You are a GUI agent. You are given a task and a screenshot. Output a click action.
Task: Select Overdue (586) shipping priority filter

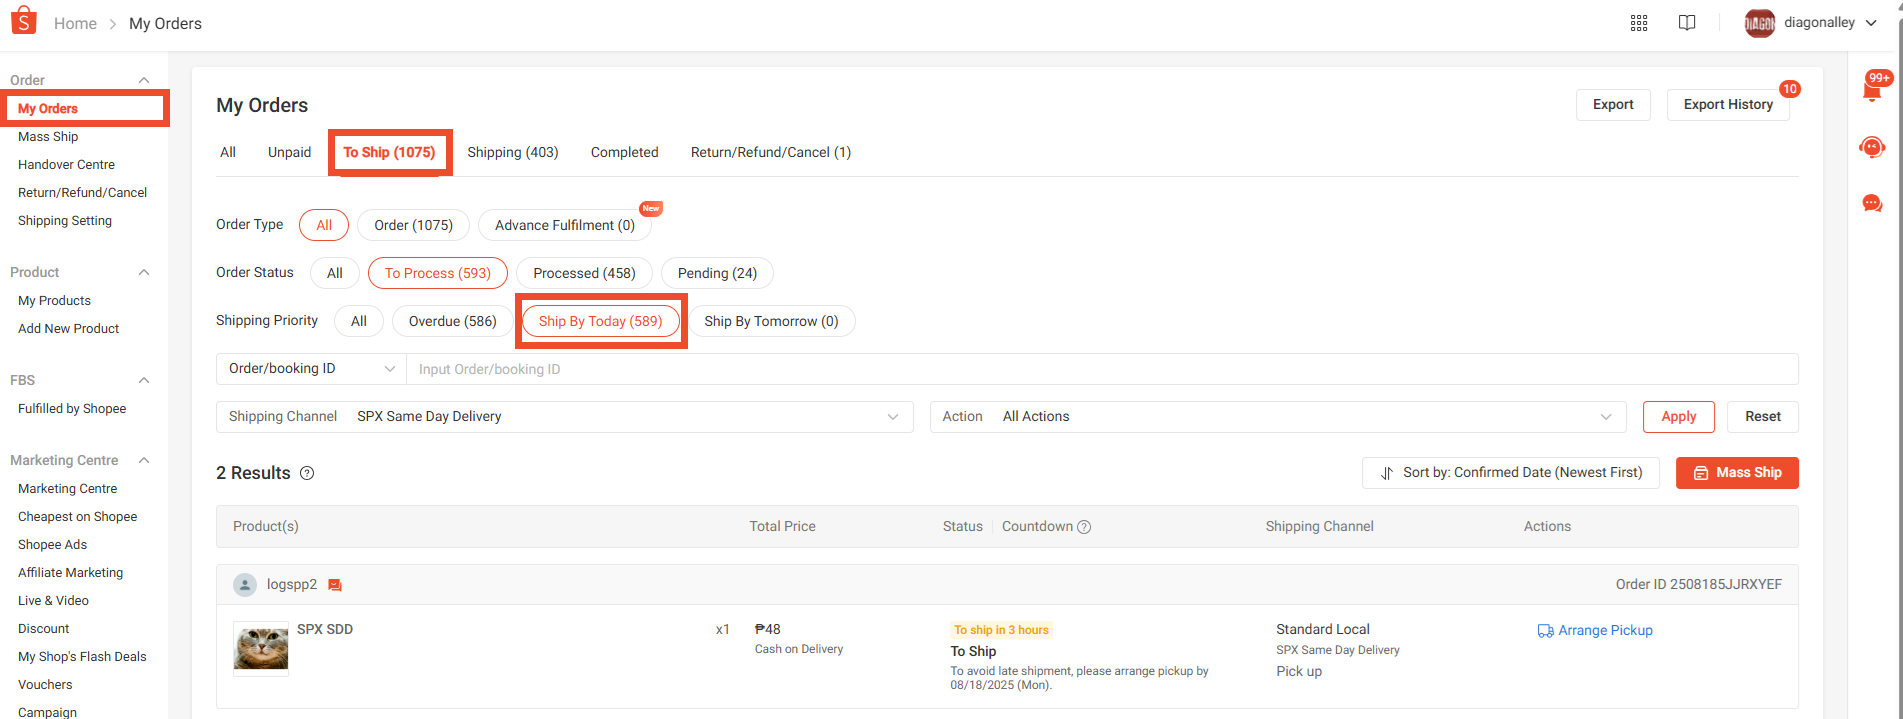click(452, 321)
